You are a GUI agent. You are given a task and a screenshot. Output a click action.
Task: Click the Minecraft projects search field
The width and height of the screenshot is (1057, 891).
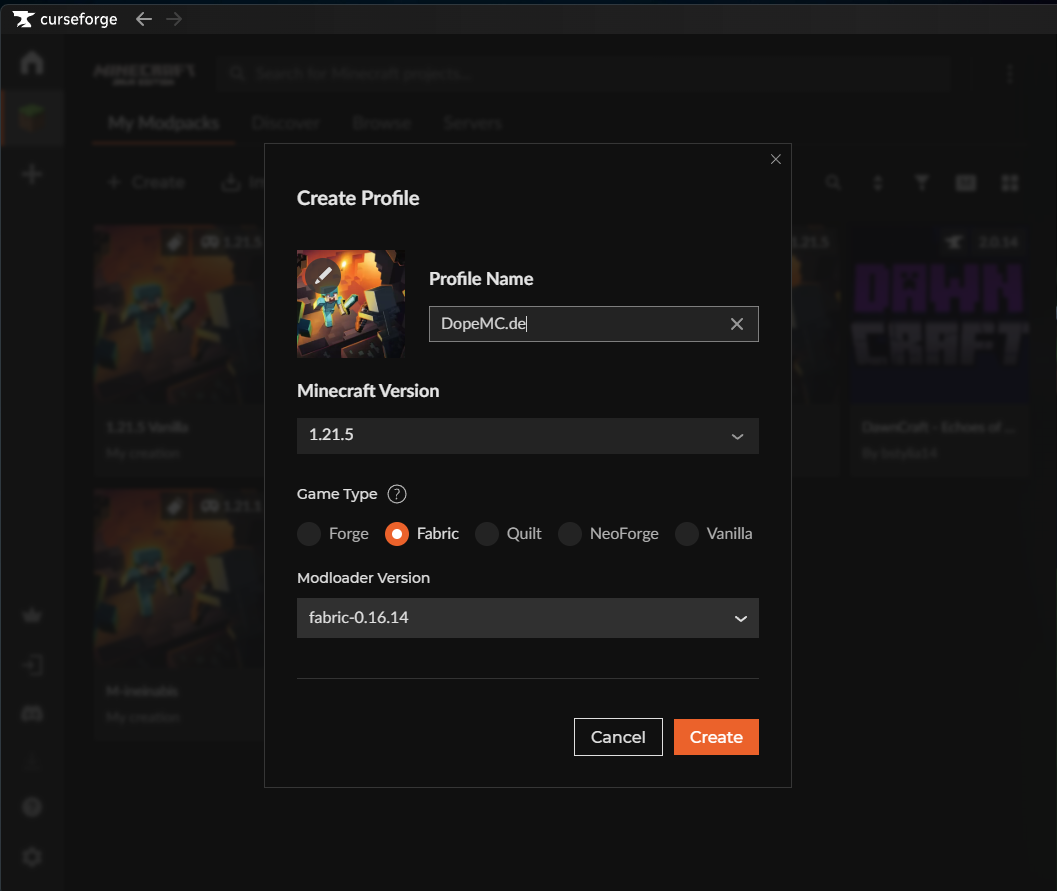pos(583,73)
